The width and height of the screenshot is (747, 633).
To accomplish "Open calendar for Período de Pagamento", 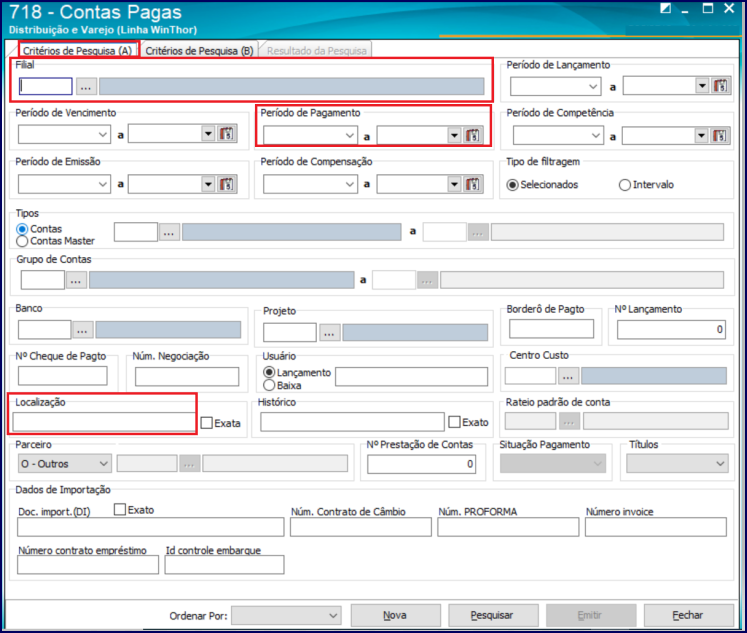I will [472, 135].
